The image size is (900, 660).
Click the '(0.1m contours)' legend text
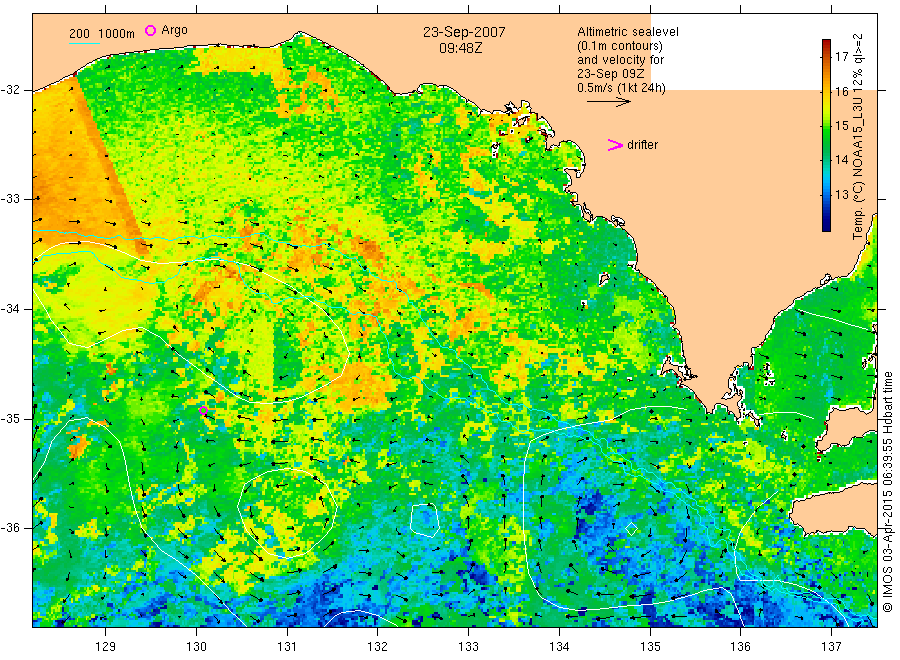[619, 46]
